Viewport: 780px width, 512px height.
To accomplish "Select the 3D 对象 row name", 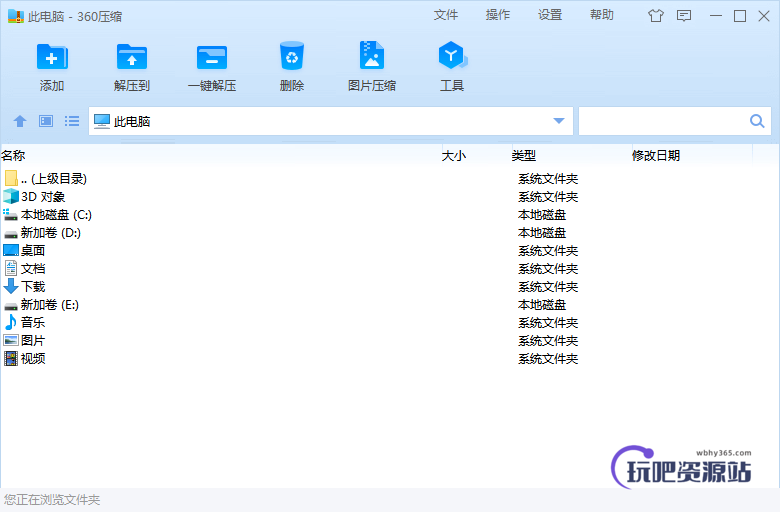I will pos(43,197).
